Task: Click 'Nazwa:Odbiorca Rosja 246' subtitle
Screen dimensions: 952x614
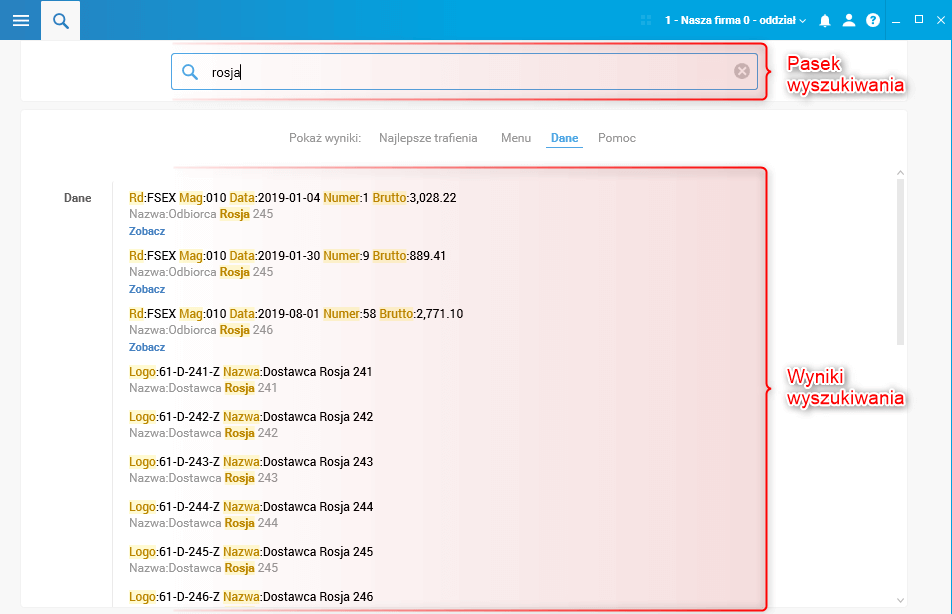Action: coord(201,330)
